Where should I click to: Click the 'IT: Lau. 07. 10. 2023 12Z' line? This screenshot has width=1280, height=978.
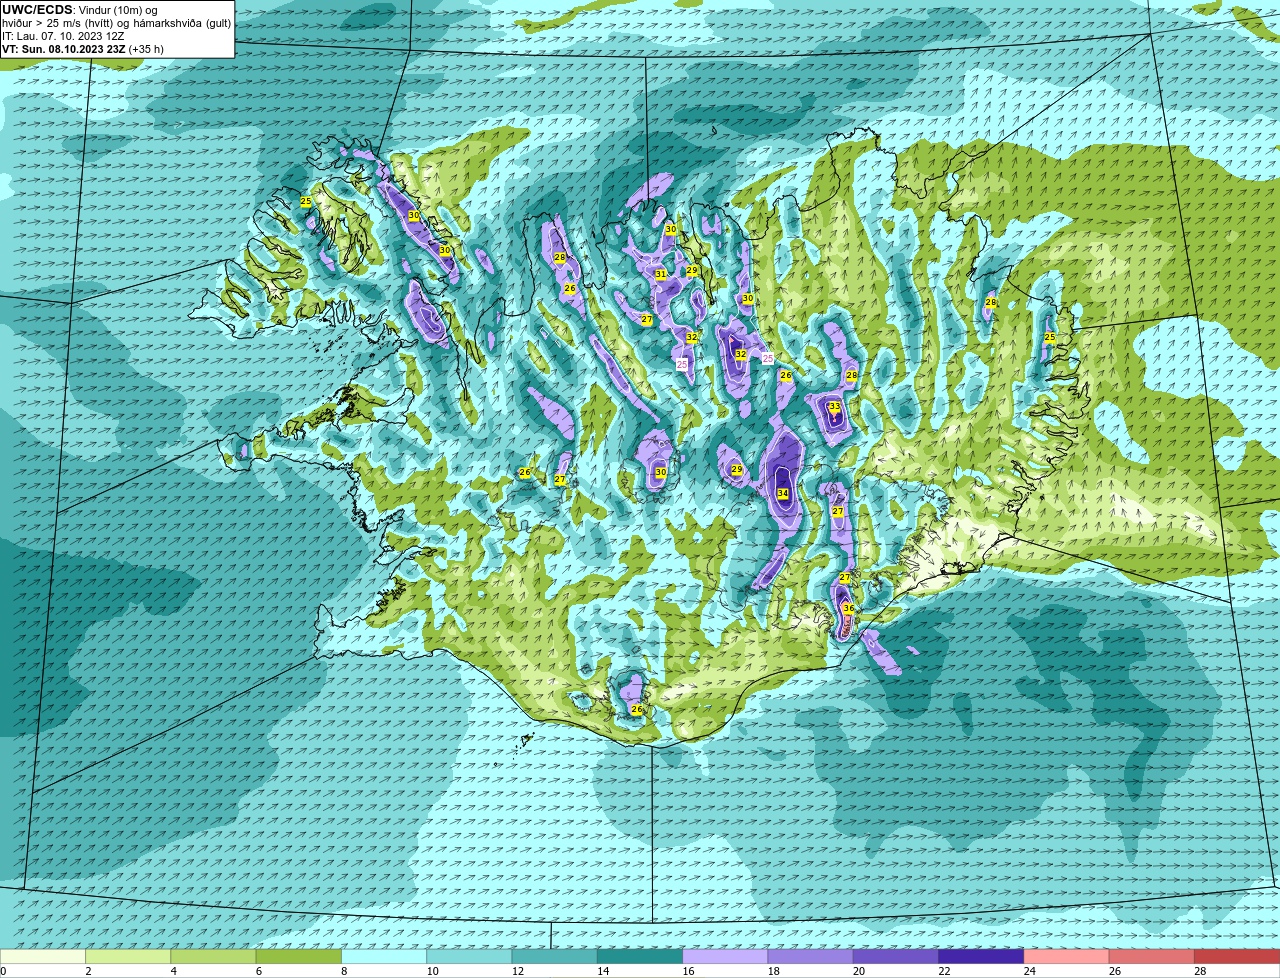tap(63, 36)
